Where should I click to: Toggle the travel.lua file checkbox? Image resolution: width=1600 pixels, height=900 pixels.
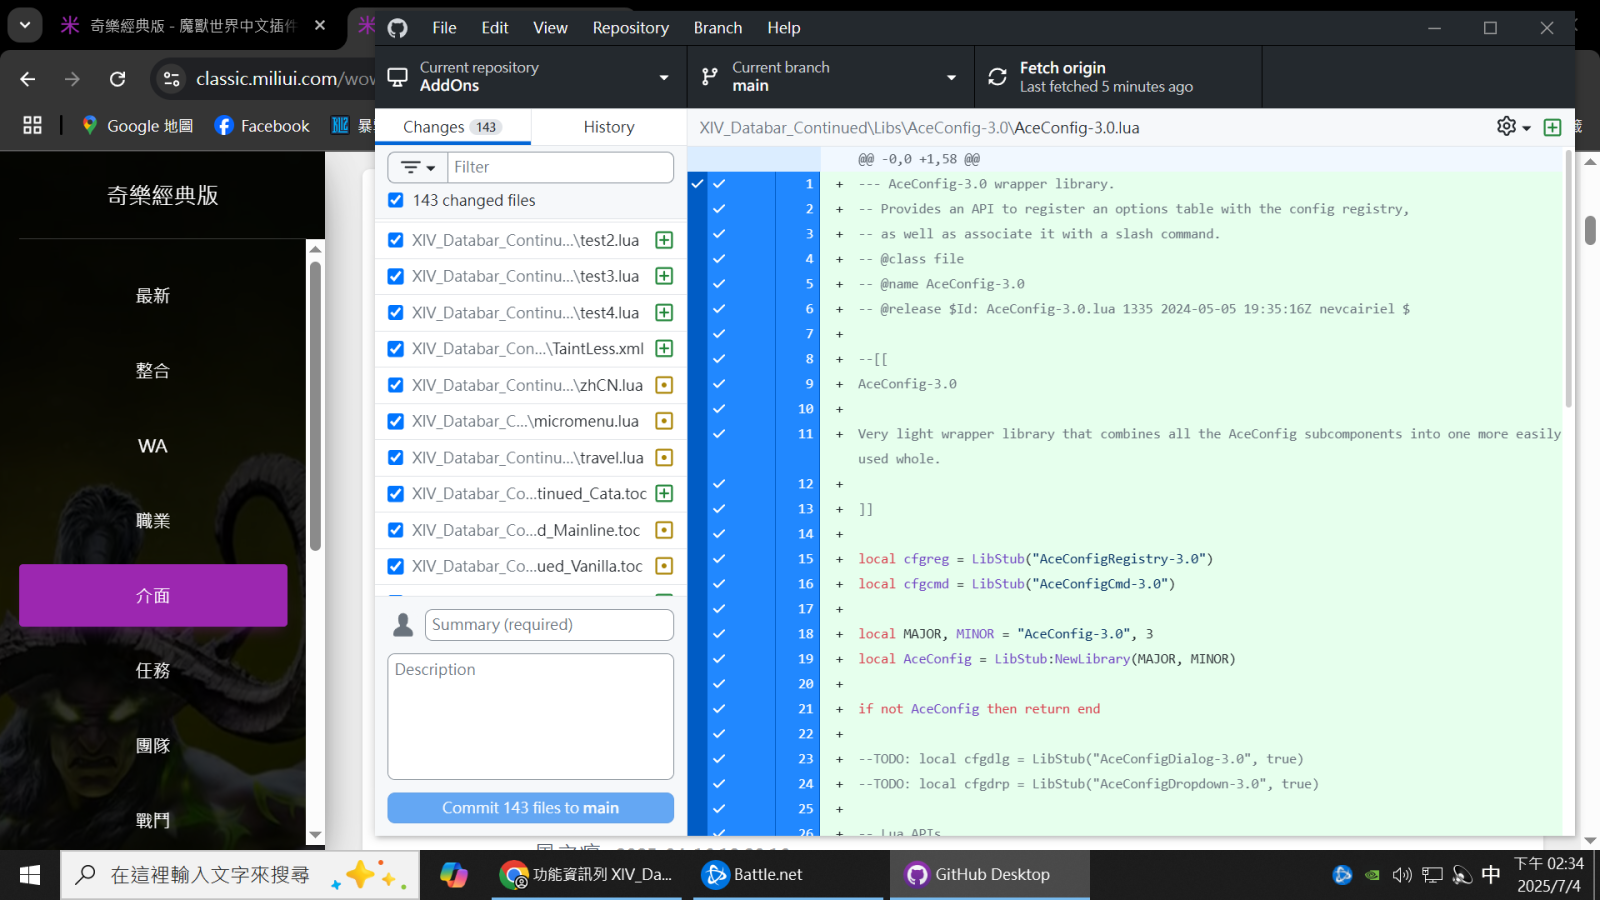click(396, 458)
